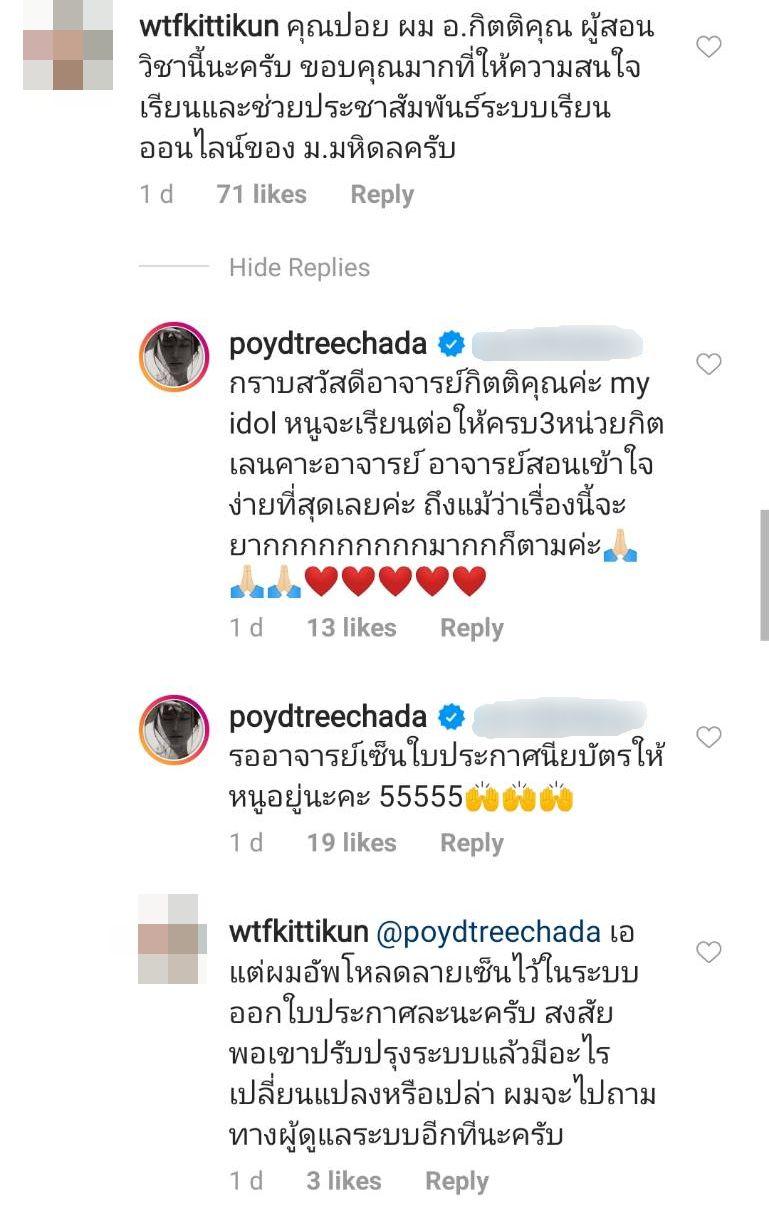
Task: Like poydtreechada's 55555 reply heart icon
Action: [708, 738]
